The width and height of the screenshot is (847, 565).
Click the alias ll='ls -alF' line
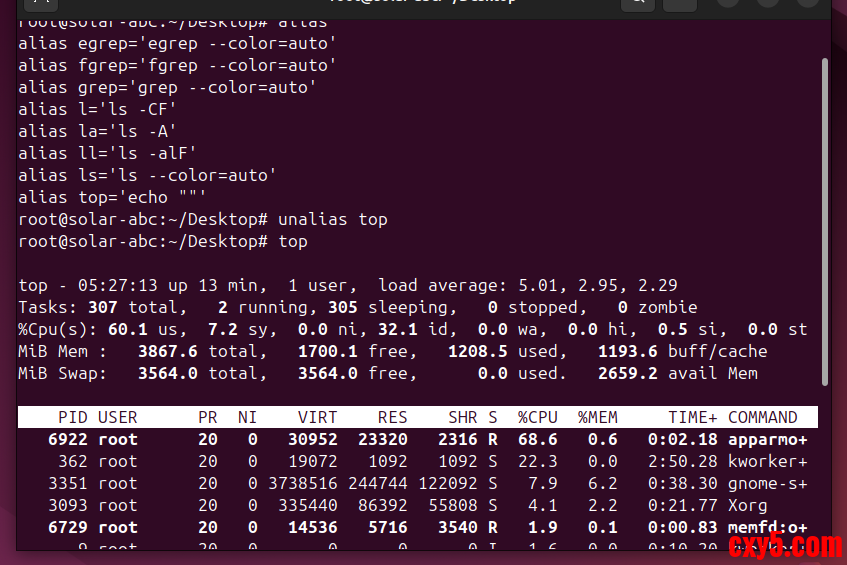(107, 153)
